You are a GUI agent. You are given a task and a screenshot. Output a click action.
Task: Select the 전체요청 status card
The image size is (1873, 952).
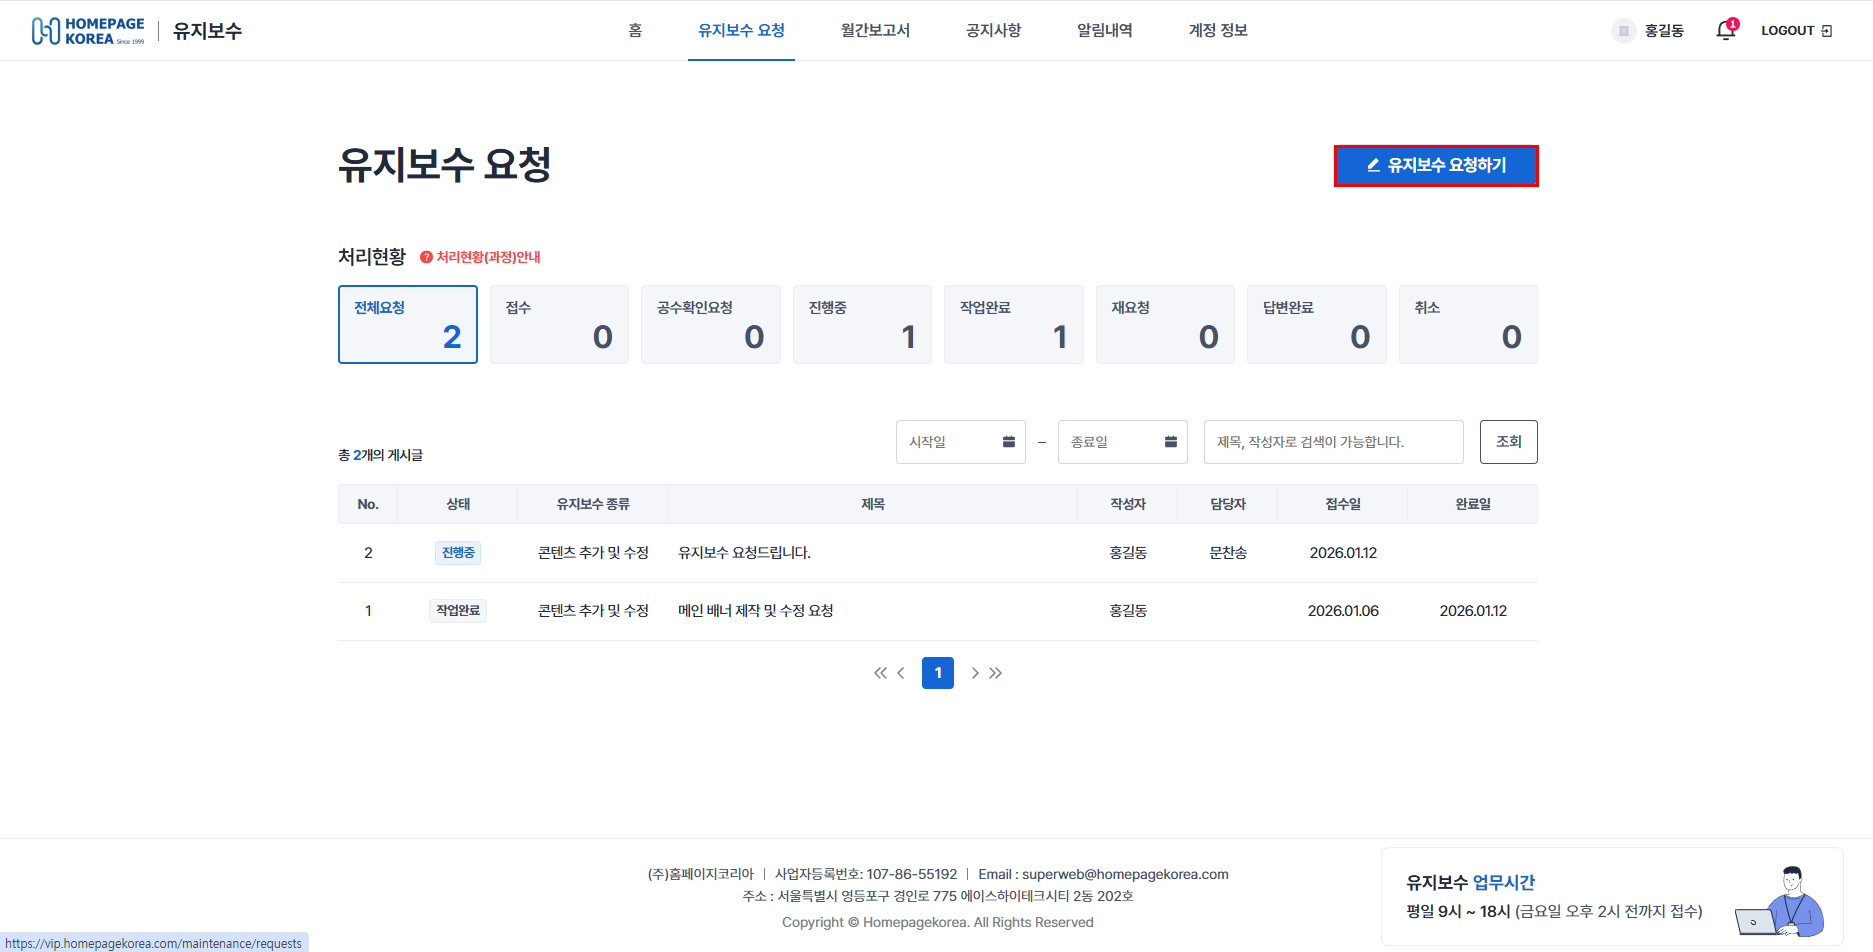tap(407, 324)
